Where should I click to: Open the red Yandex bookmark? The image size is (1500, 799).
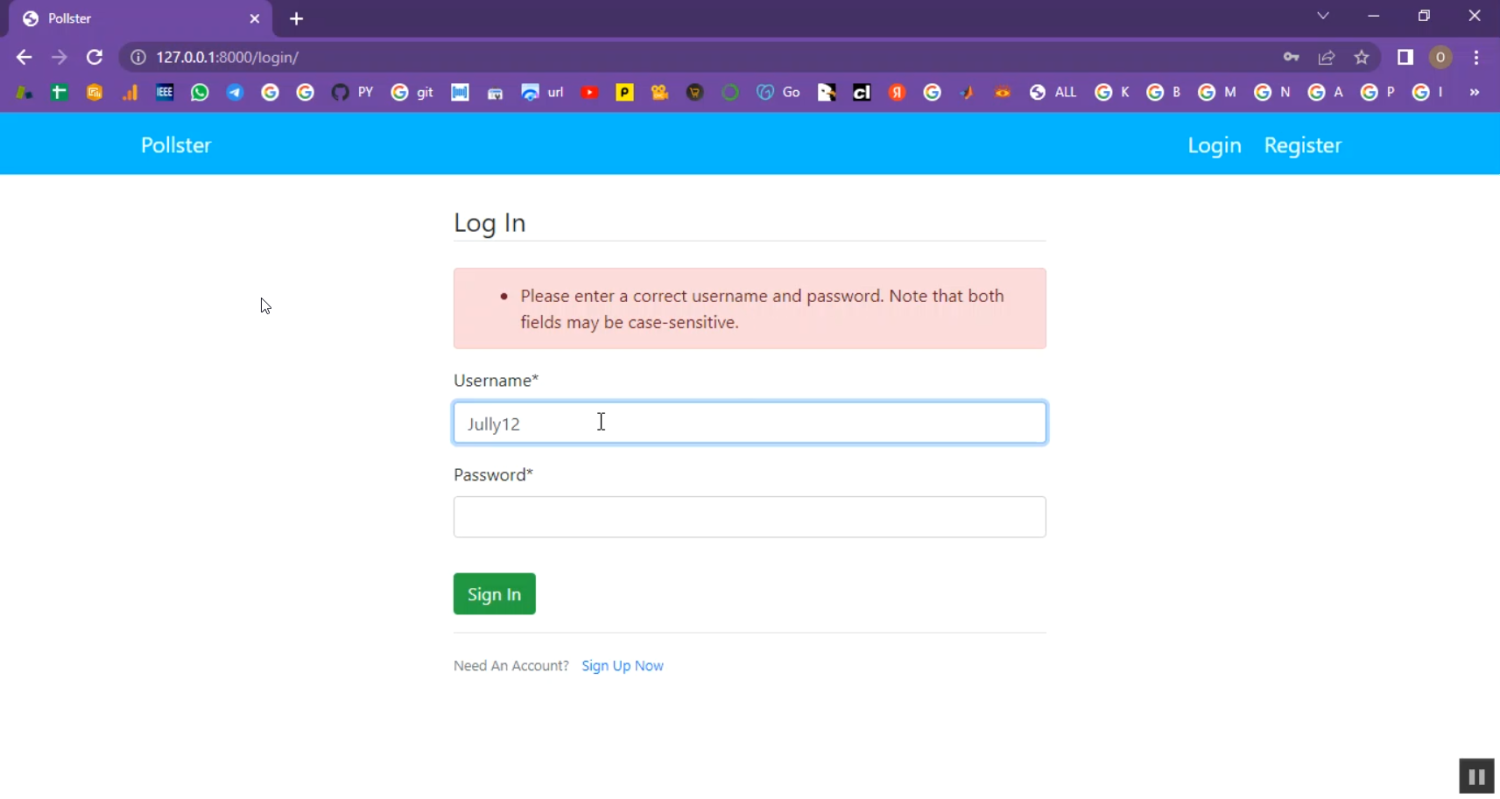coord(897,92)
